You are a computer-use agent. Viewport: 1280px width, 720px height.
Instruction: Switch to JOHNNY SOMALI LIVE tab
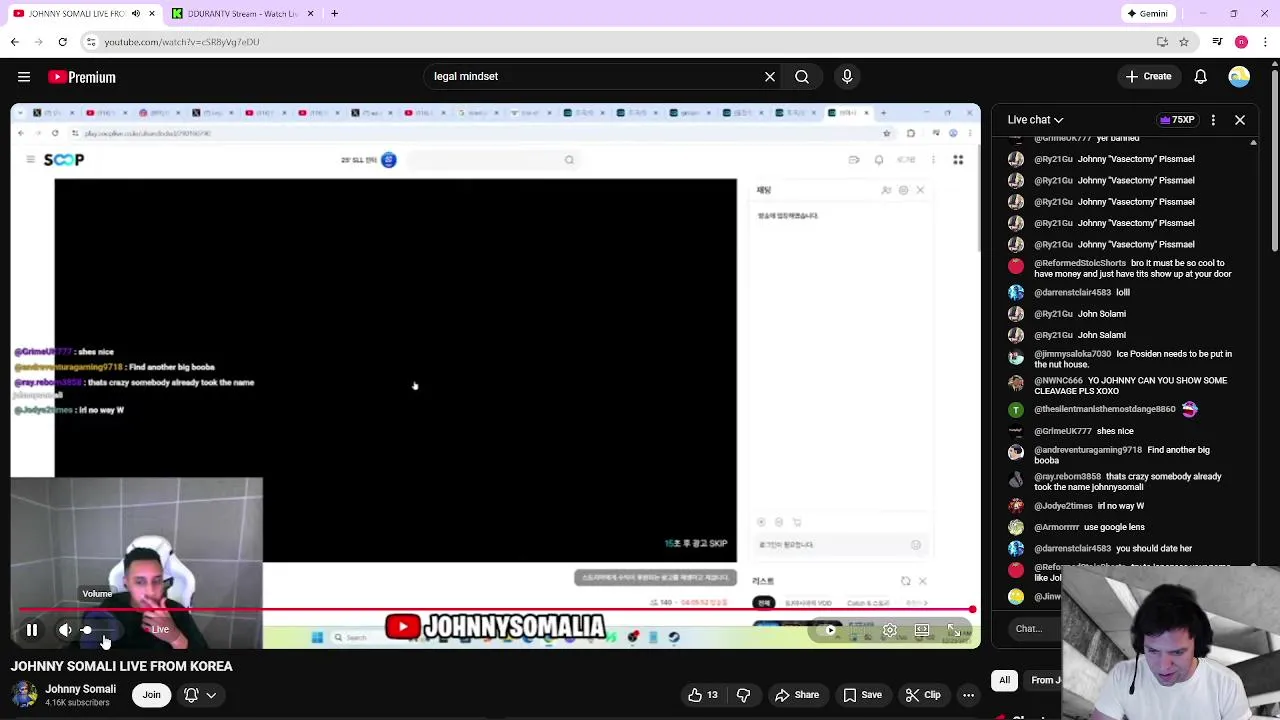pos(82,13)
